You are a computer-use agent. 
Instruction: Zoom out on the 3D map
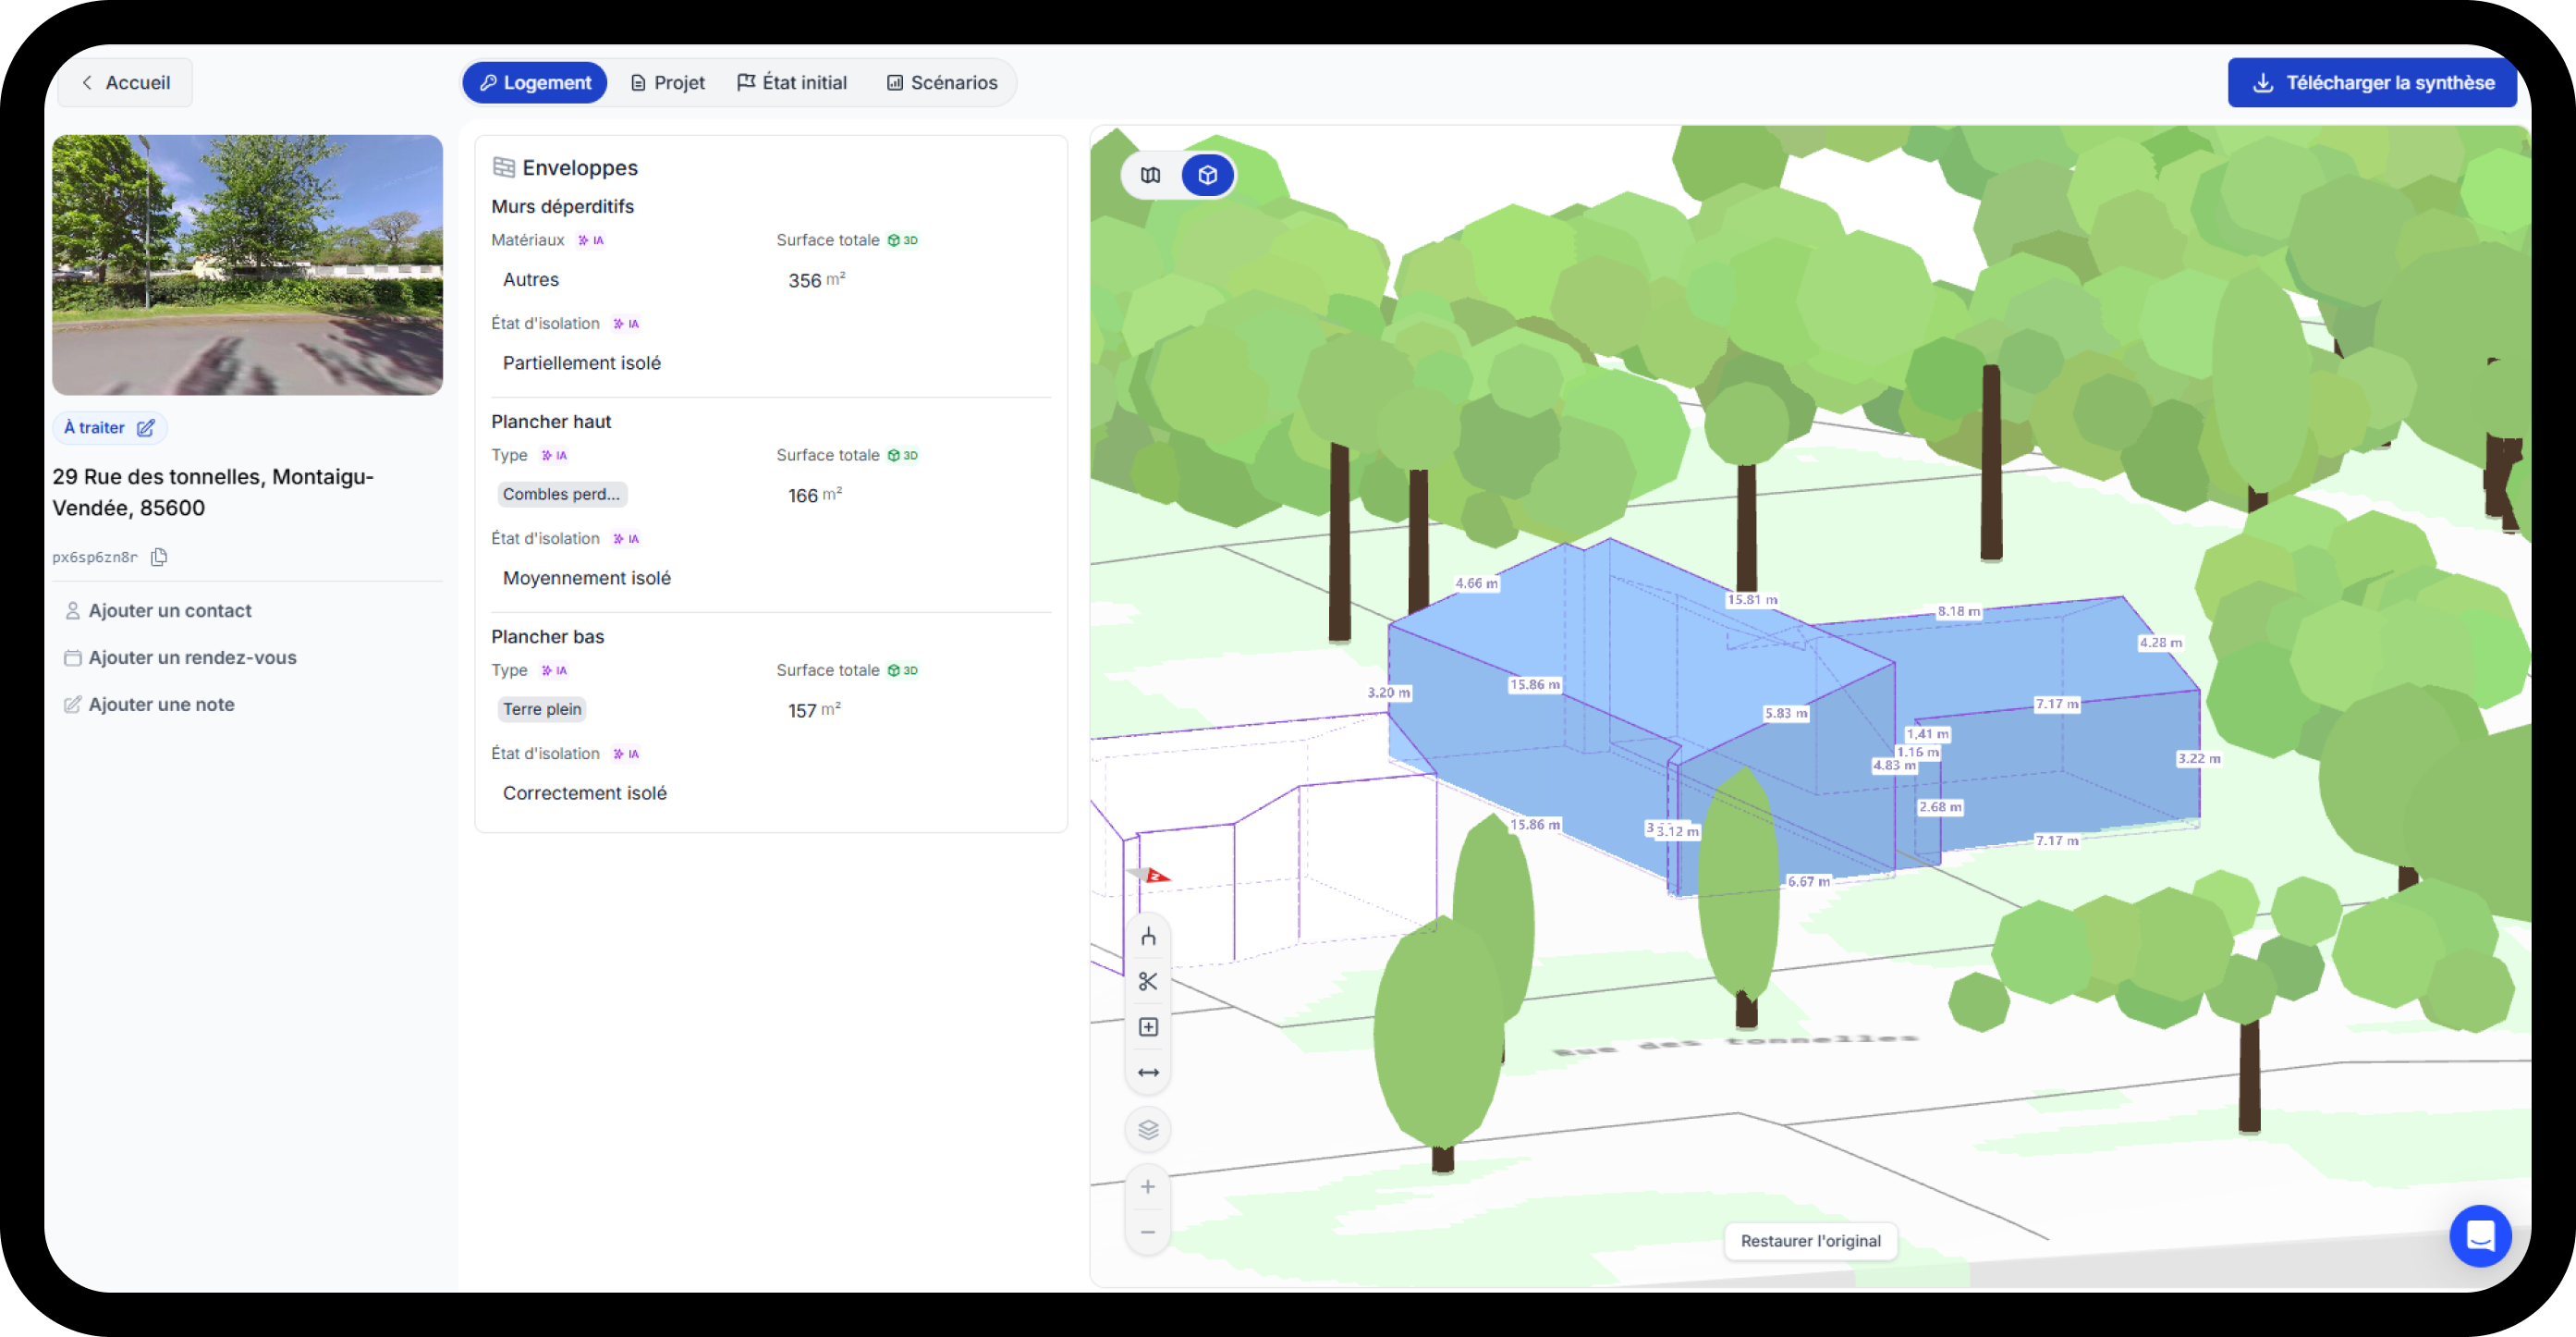point(1148,1232)
